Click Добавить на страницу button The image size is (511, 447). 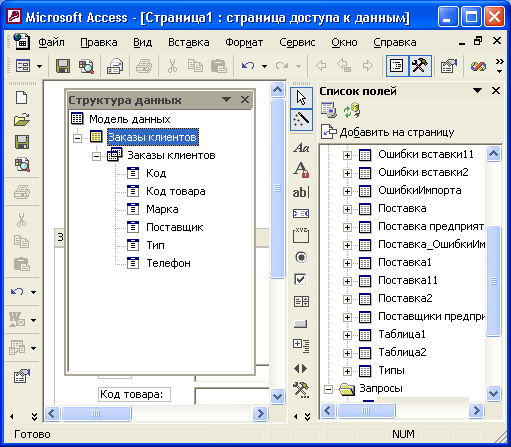point(388,132)
